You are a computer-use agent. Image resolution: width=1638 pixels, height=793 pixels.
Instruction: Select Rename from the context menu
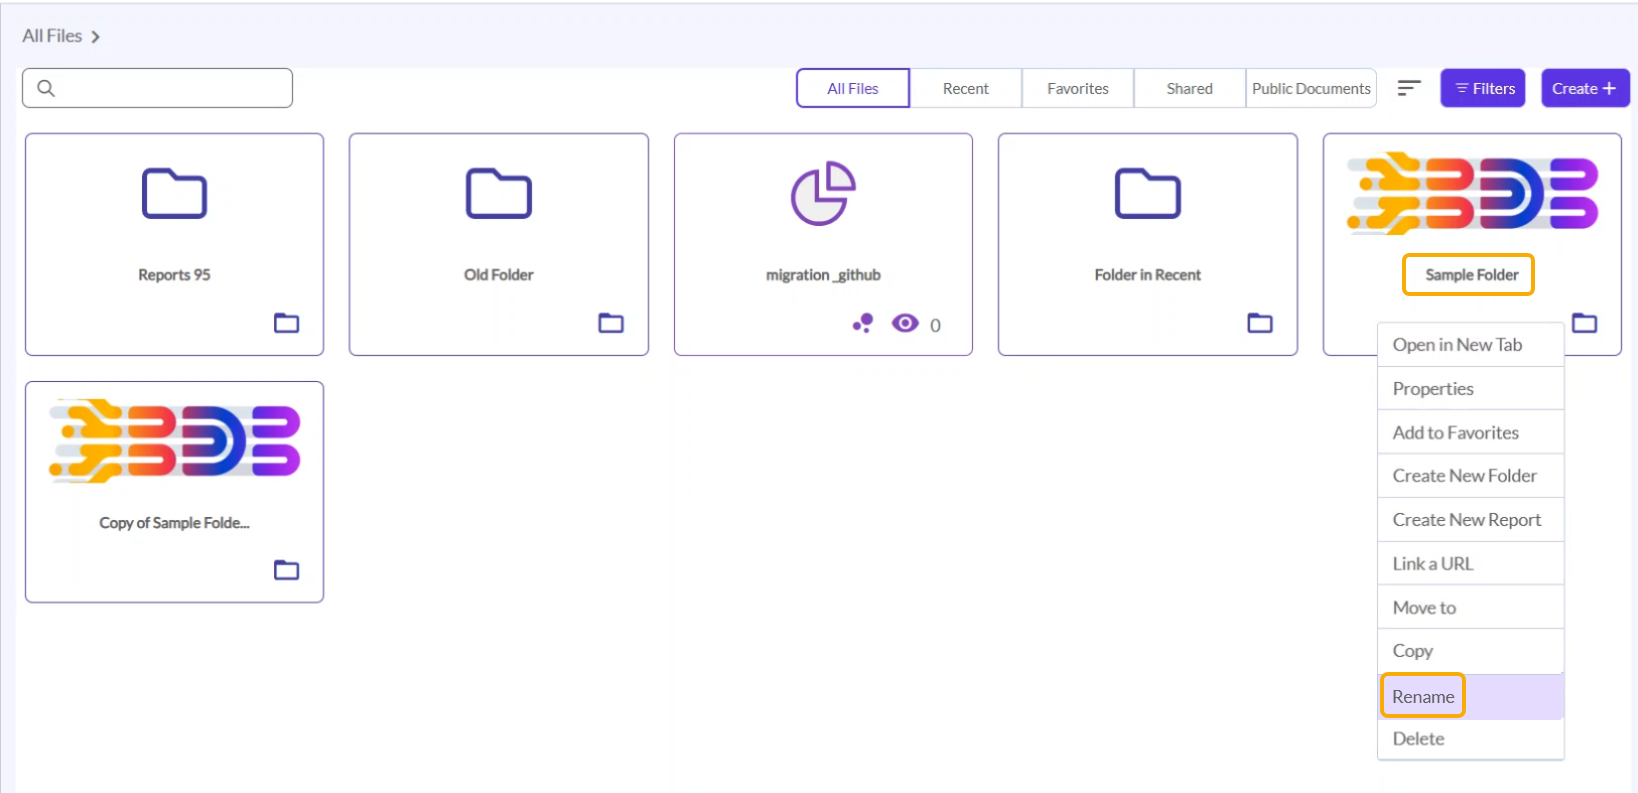click(x=1423, y=696)
